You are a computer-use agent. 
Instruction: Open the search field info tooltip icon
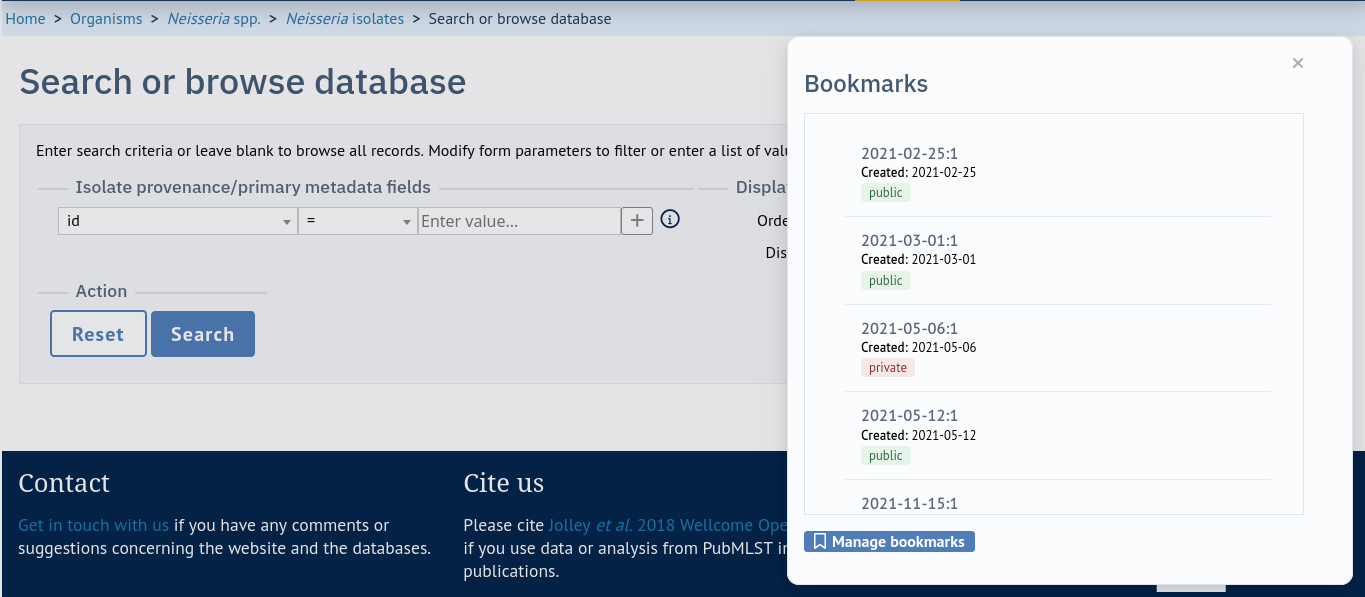tap(671, 219)
